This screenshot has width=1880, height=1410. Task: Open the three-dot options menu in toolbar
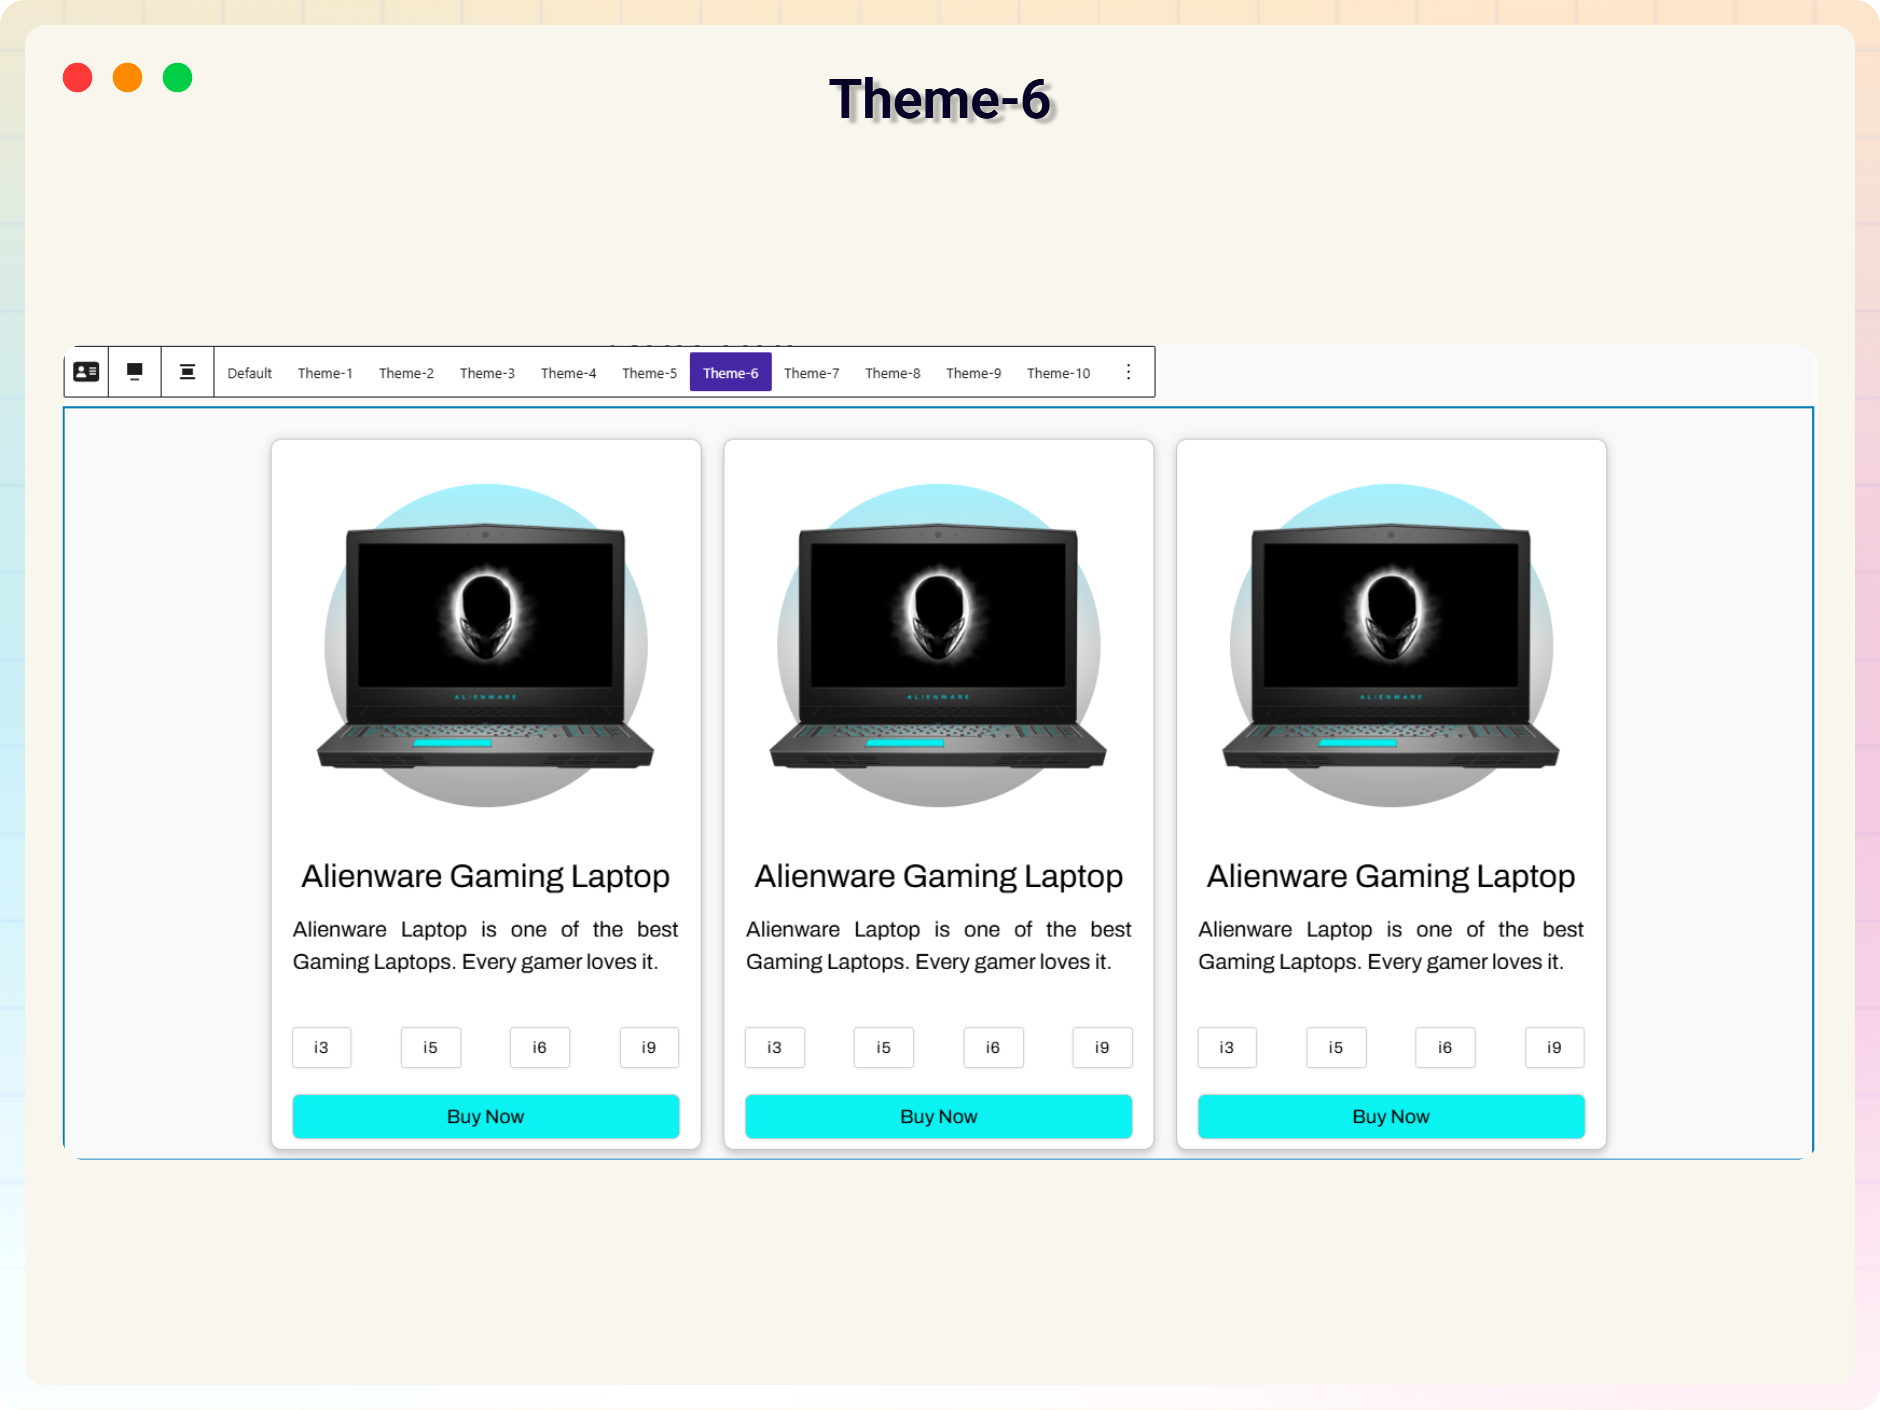click(x=1128, y=372)
